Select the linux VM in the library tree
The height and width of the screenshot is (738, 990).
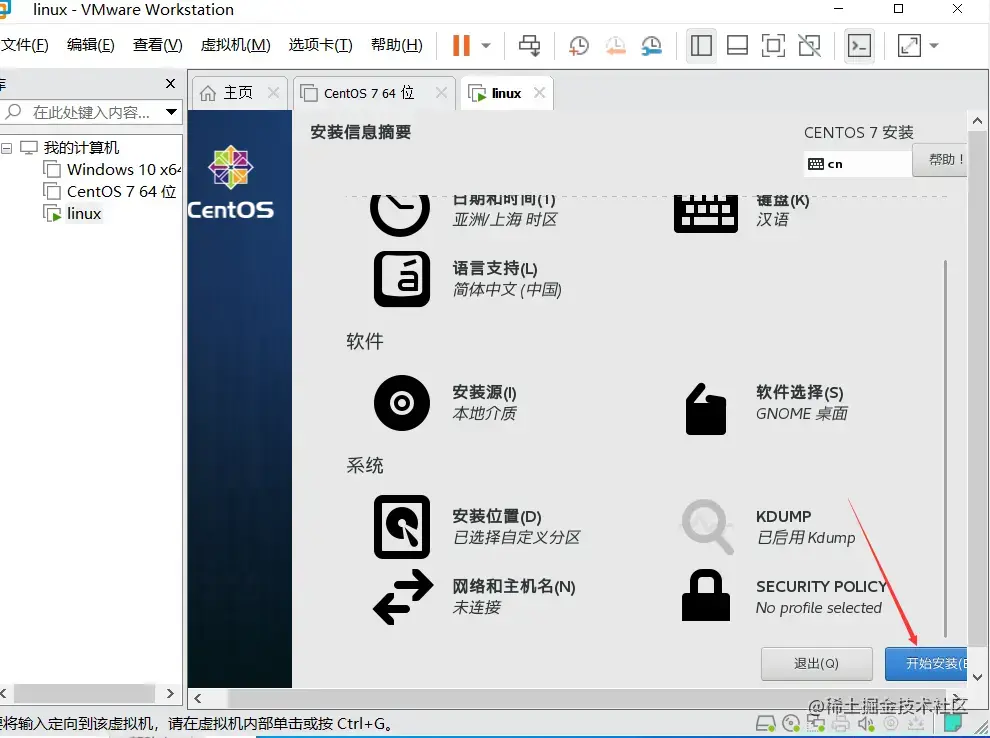84,214
